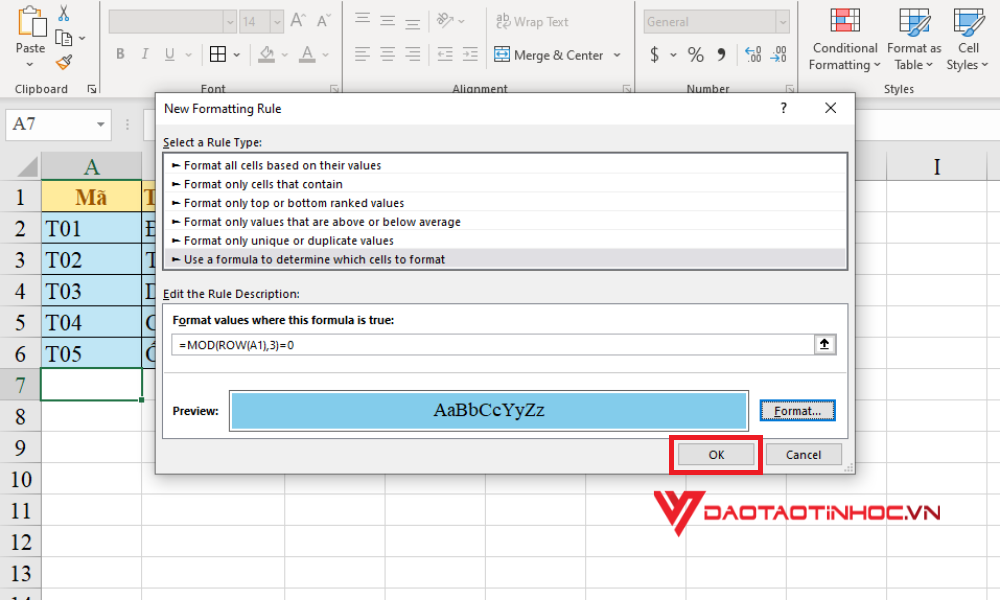Viewport: 1000px width, 600px height.
Task: Click the formula input field
Action: click(x=492, y=344)
